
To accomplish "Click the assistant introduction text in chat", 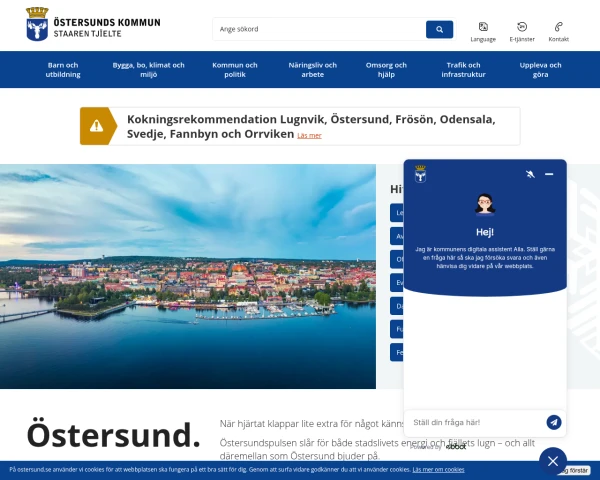I will pos(485,258).
